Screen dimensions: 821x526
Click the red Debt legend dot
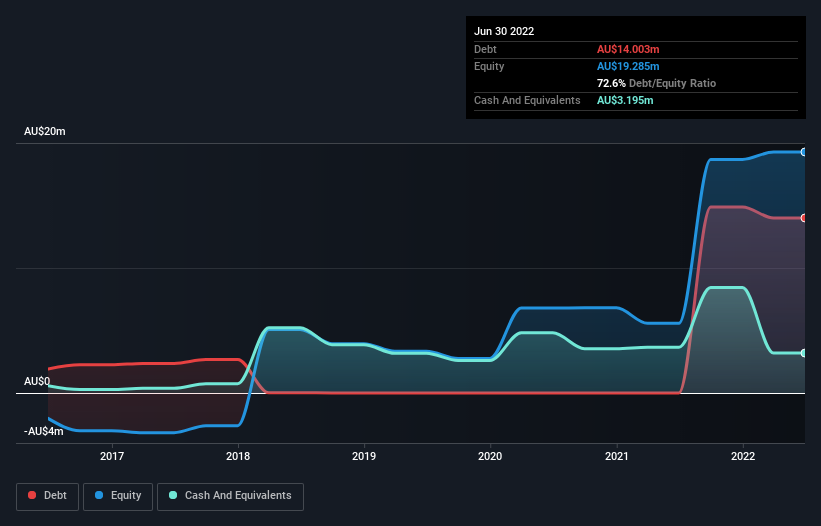[32, 495]
